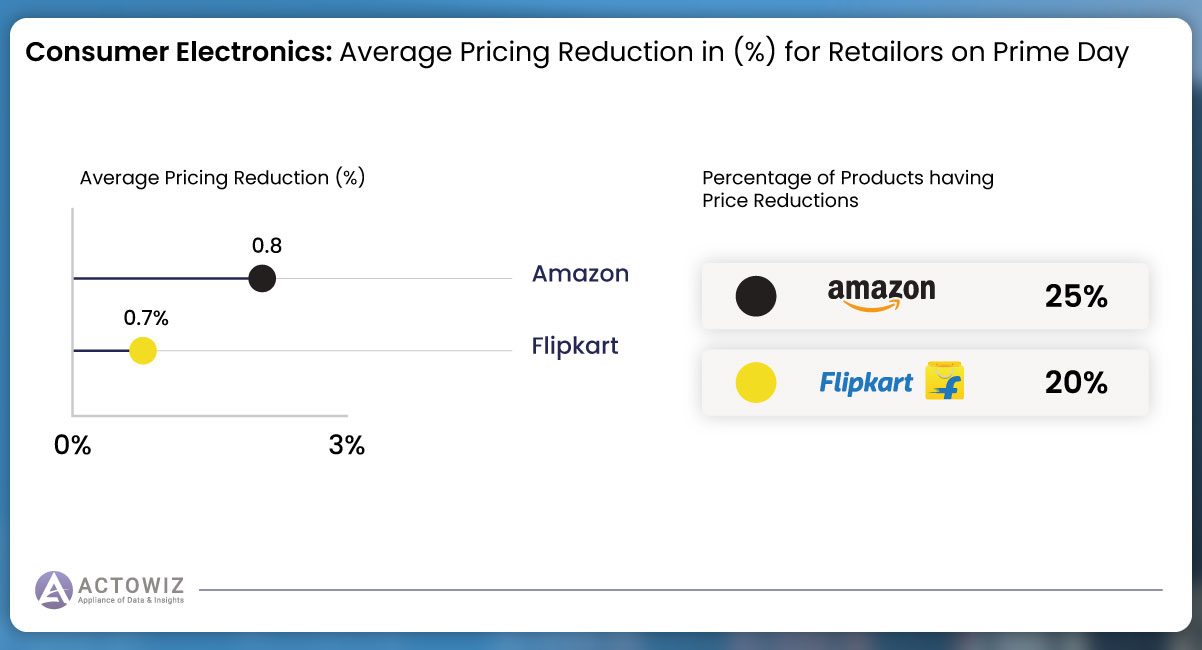Image resolution: width=1202 pixels, height=650 pixels.
Task: Click the Flipkart logo text
Action: coord(866,382)
